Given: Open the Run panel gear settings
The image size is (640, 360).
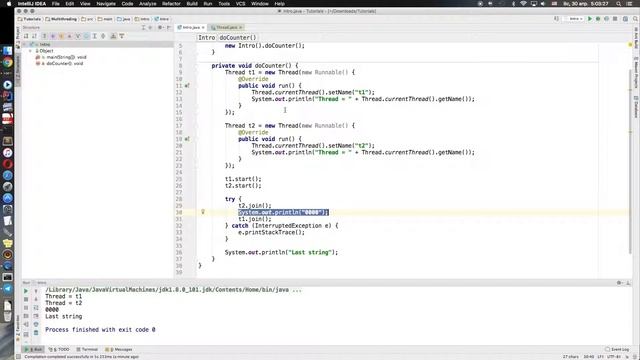Looking at the screenshot, I should pyautogui.click(x=620, y=282).
